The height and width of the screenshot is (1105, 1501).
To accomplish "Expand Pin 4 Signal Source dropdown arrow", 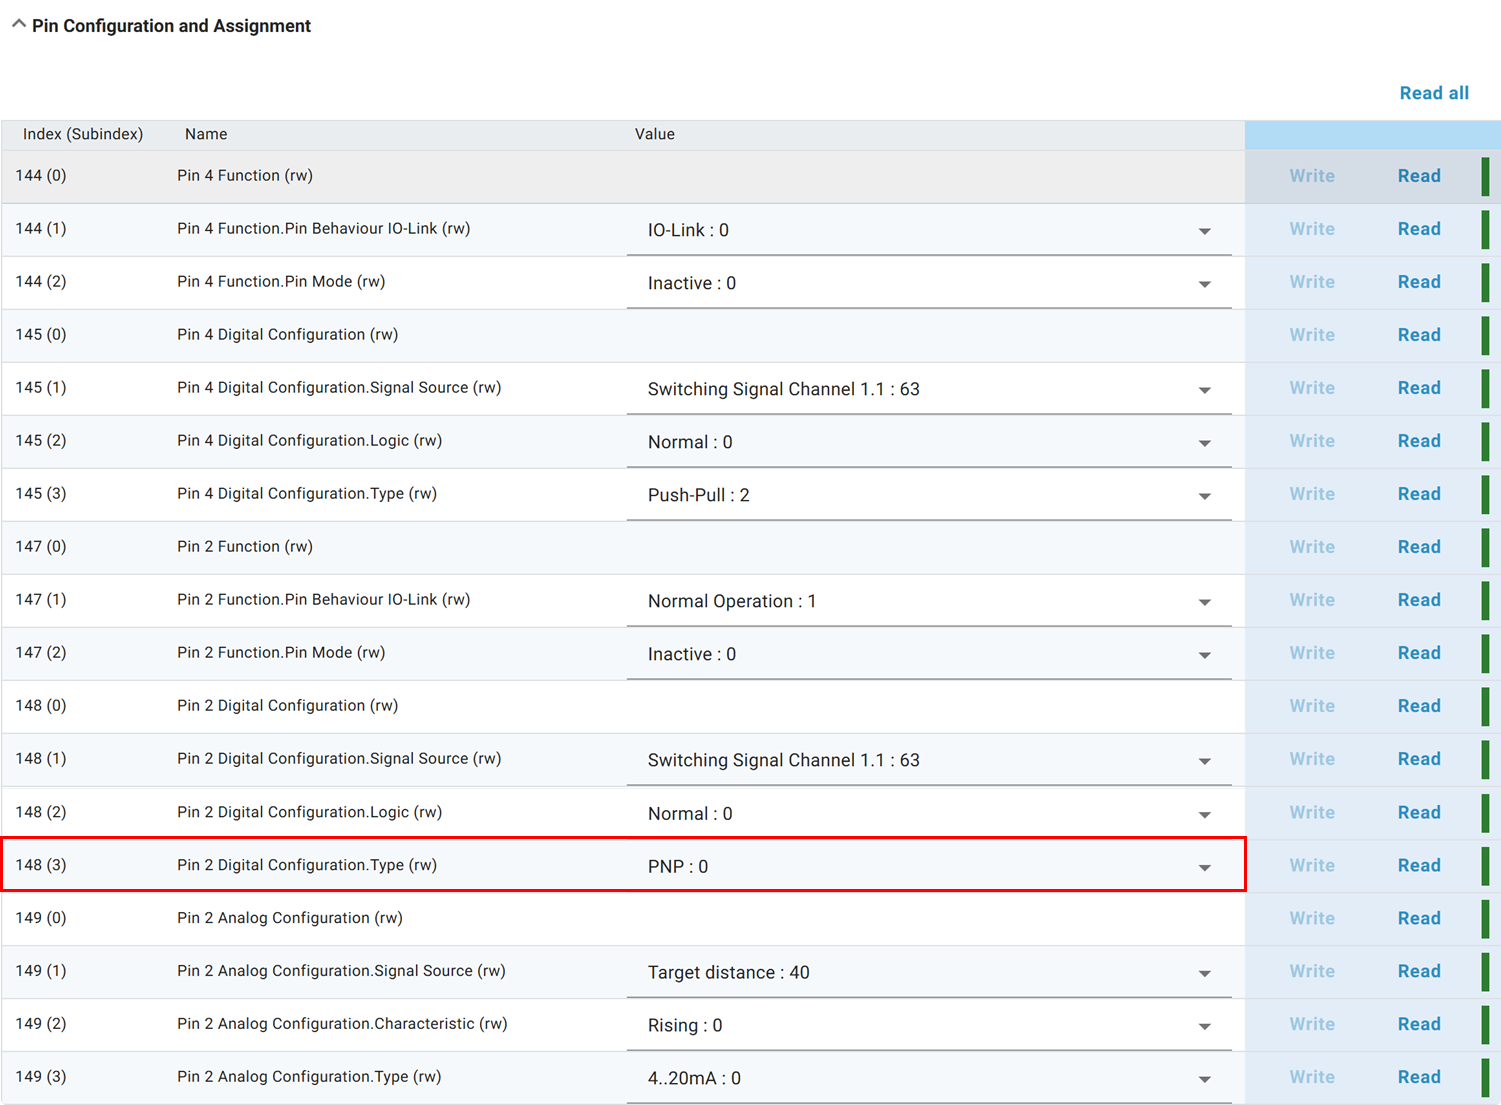I will tap(1204, 390).
